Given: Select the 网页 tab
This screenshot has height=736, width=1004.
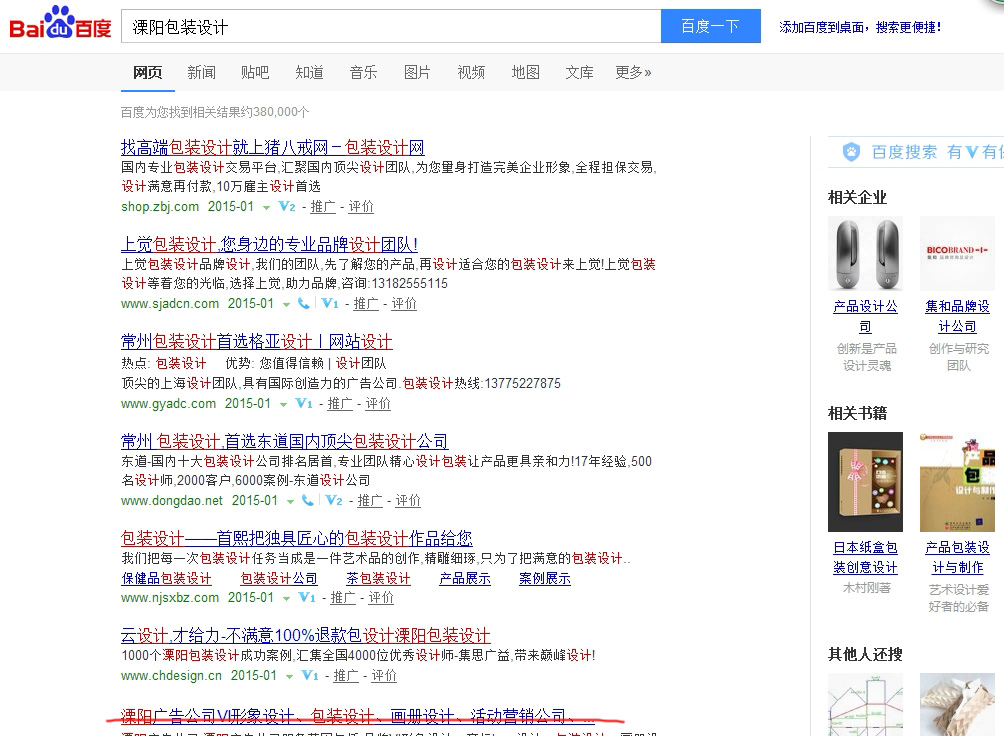Looking at the screenshot, I should (x=147, y=72).
